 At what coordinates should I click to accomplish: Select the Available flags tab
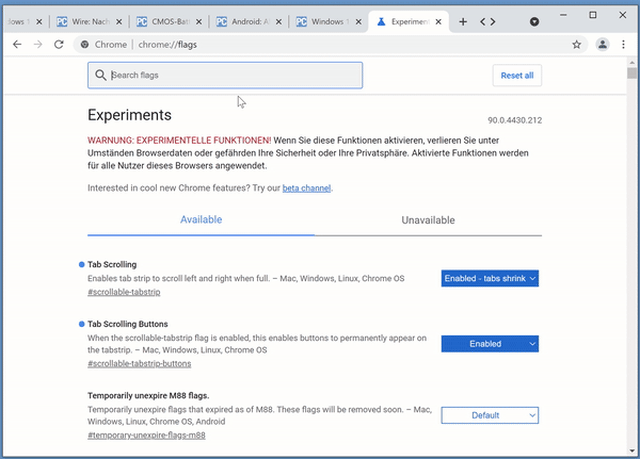[x=201, y=220]
